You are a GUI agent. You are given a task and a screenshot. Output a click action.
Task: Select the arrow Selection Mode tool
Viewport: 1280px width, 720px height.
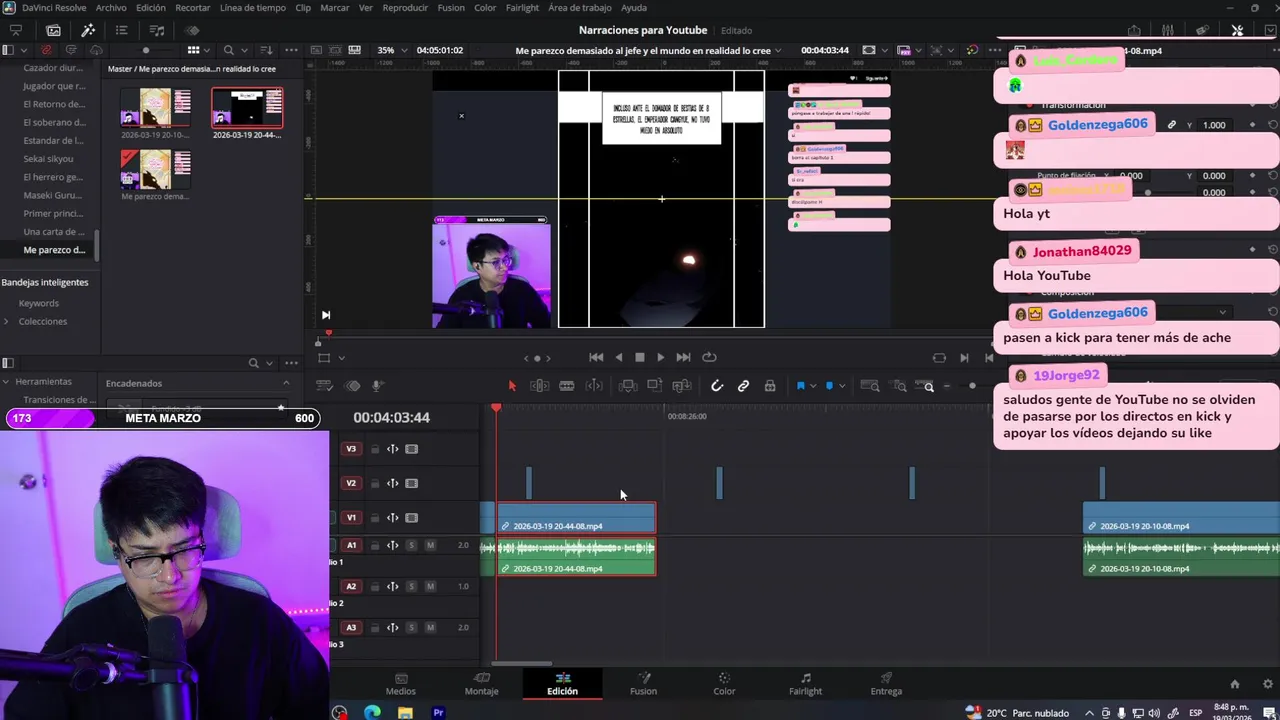pos(512,386)
